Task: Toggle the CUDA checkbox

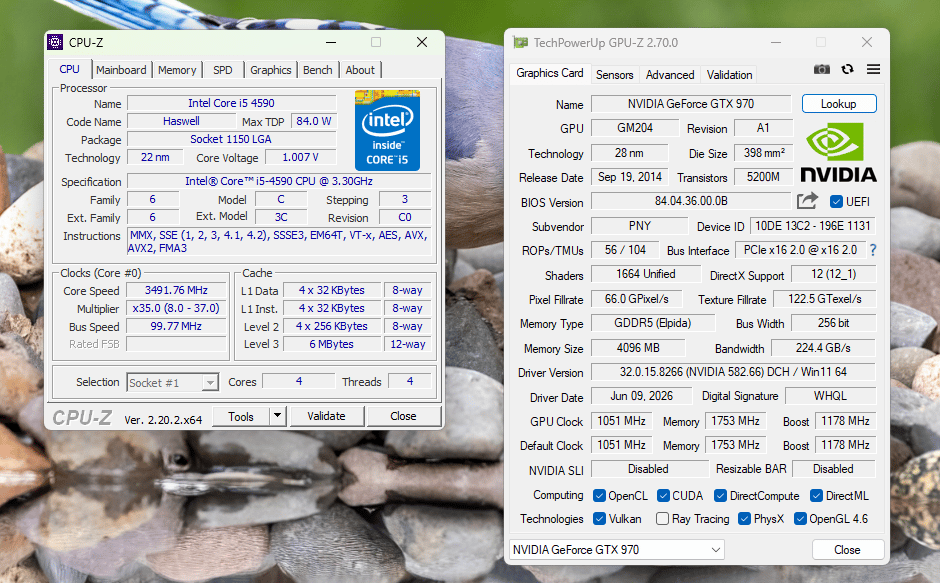Action: click(x=663, y=495)
